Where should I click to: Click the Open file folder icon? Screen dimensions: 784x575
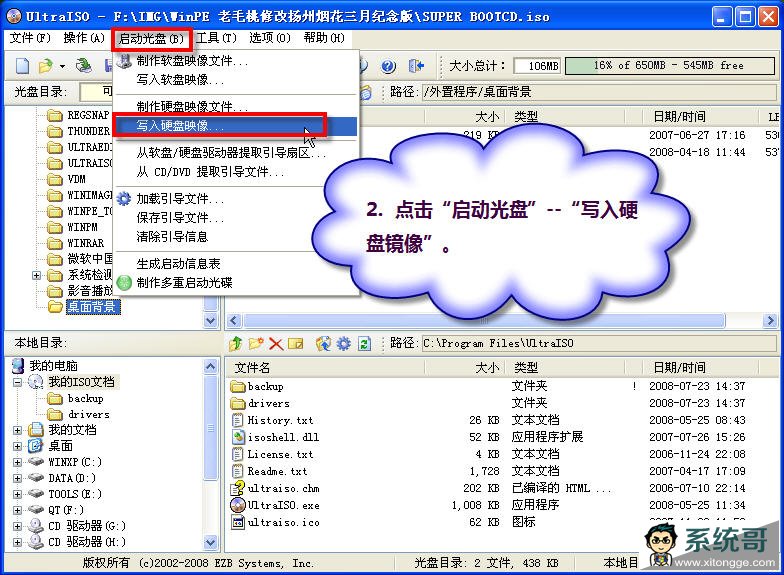pyautogui.click(x=46, y=66)
